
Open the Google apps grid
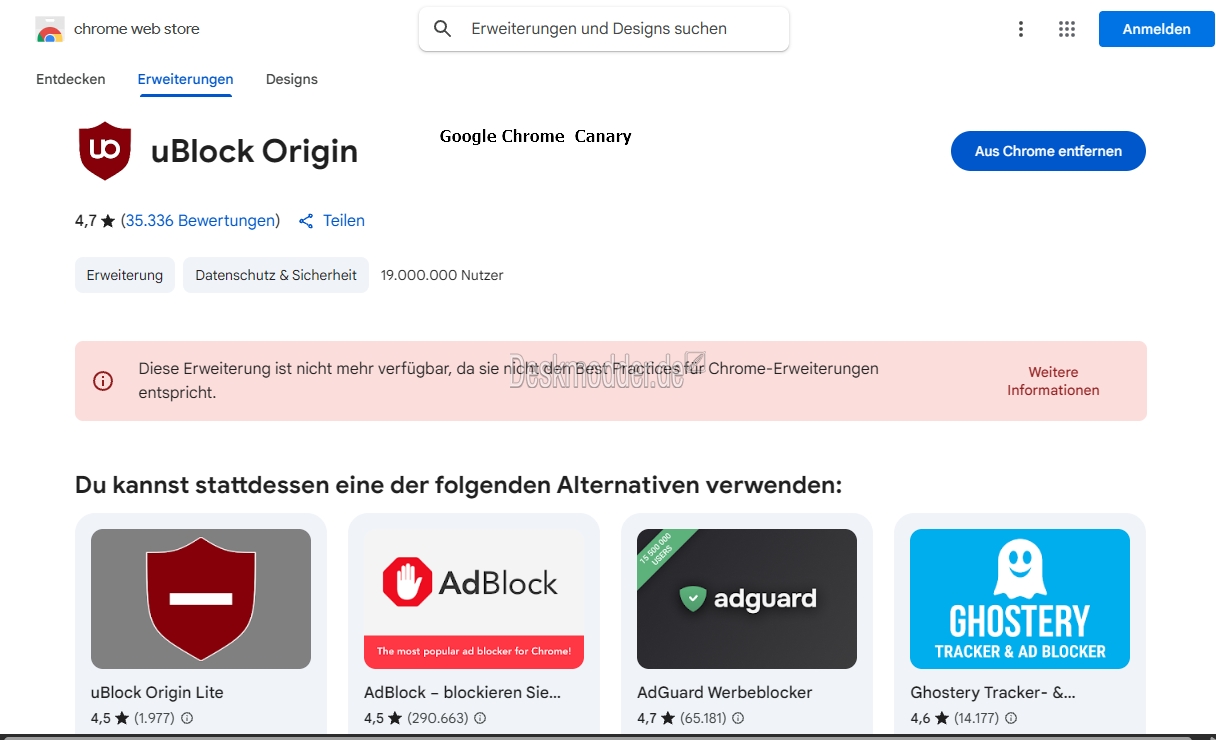1067,29
